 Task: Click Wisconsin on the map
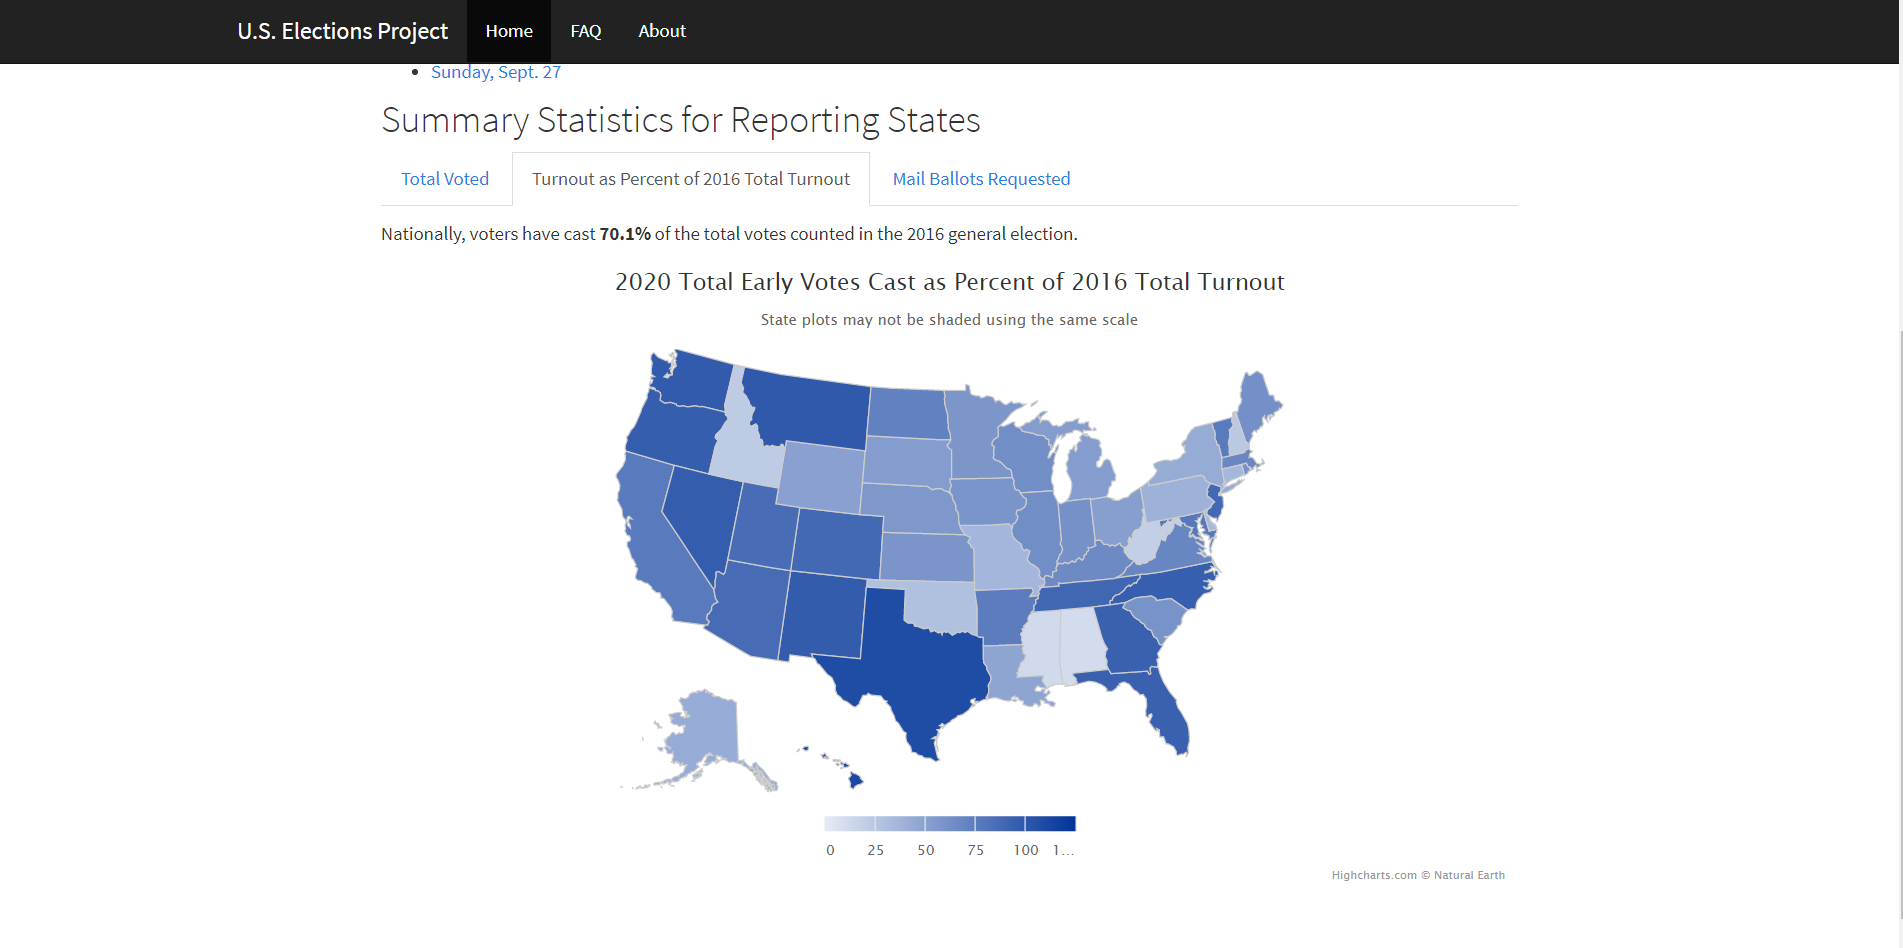[1025, 460]
